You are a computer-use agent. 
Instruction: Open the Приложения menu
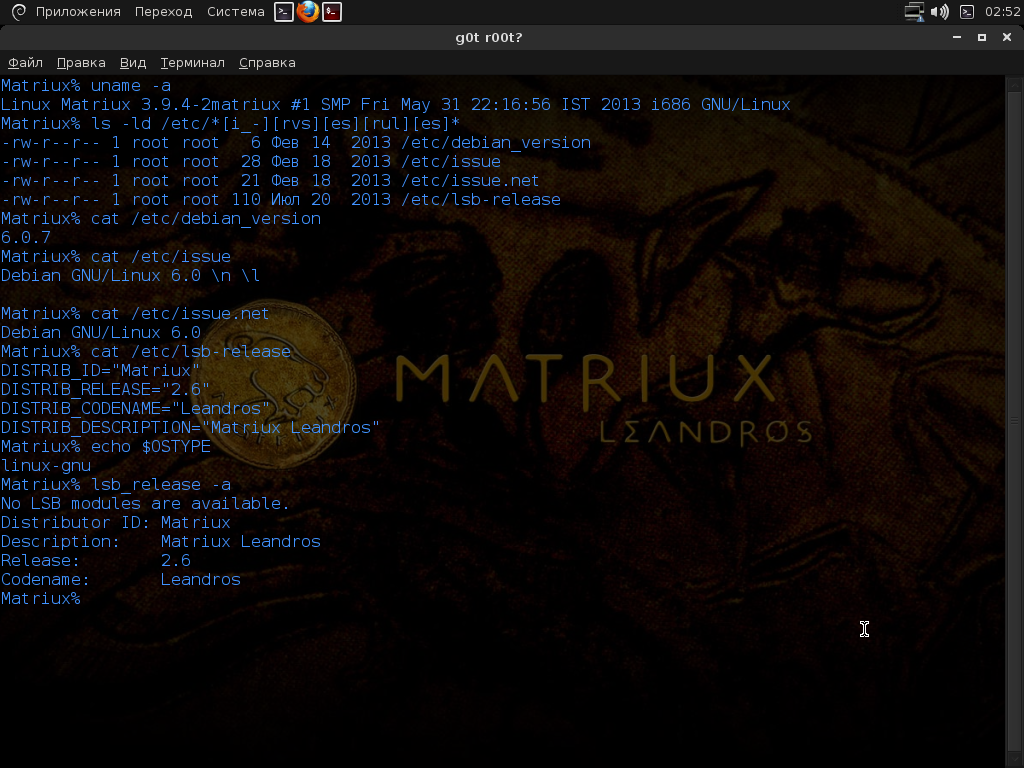point(78,12)
